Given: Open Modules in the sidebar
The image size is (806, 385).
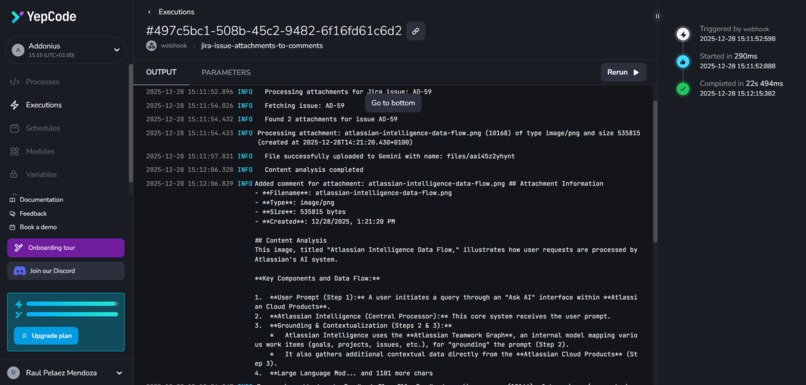Looking at the screenshot, I should [40, 151].
